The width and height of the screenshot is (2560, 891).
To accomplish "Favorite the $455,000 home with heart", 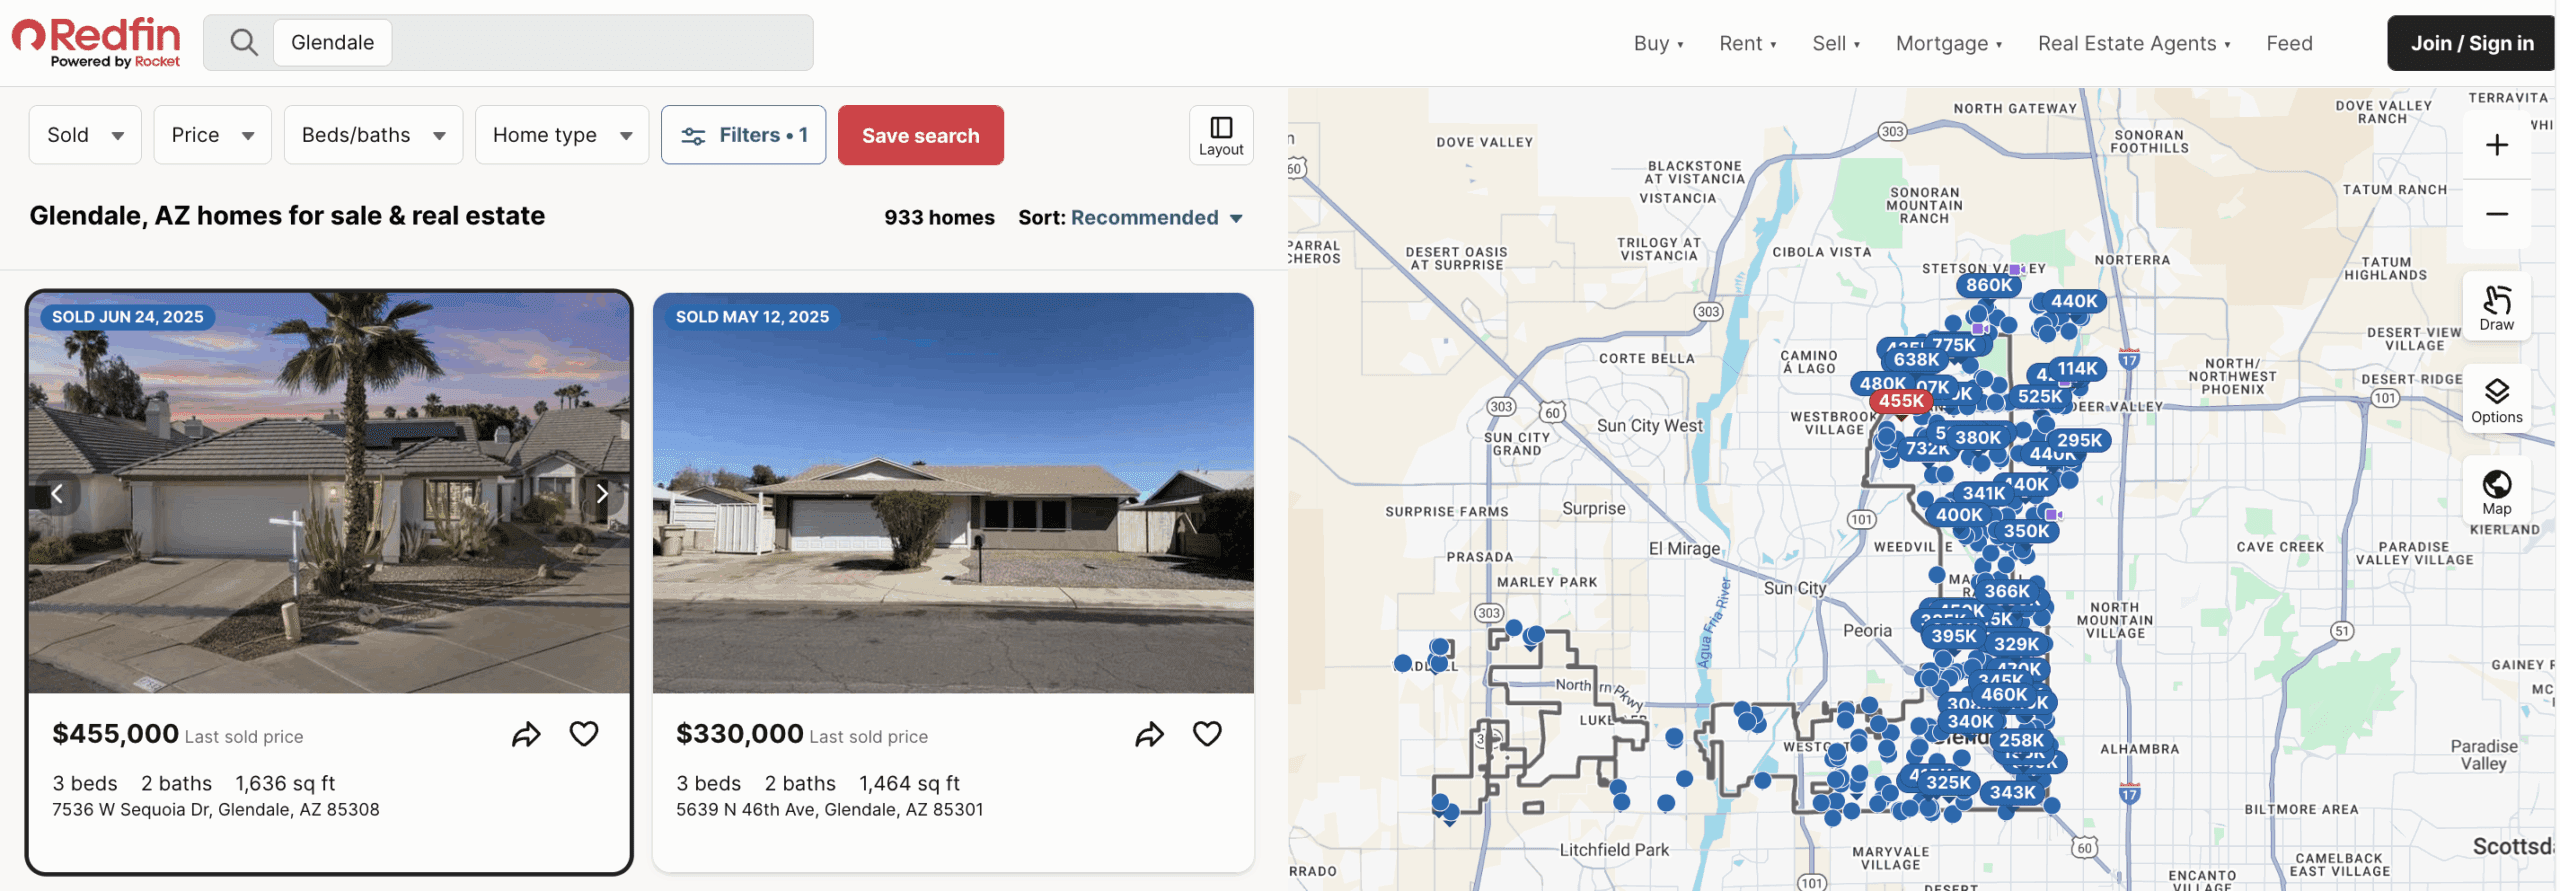I will click(584, 734).
